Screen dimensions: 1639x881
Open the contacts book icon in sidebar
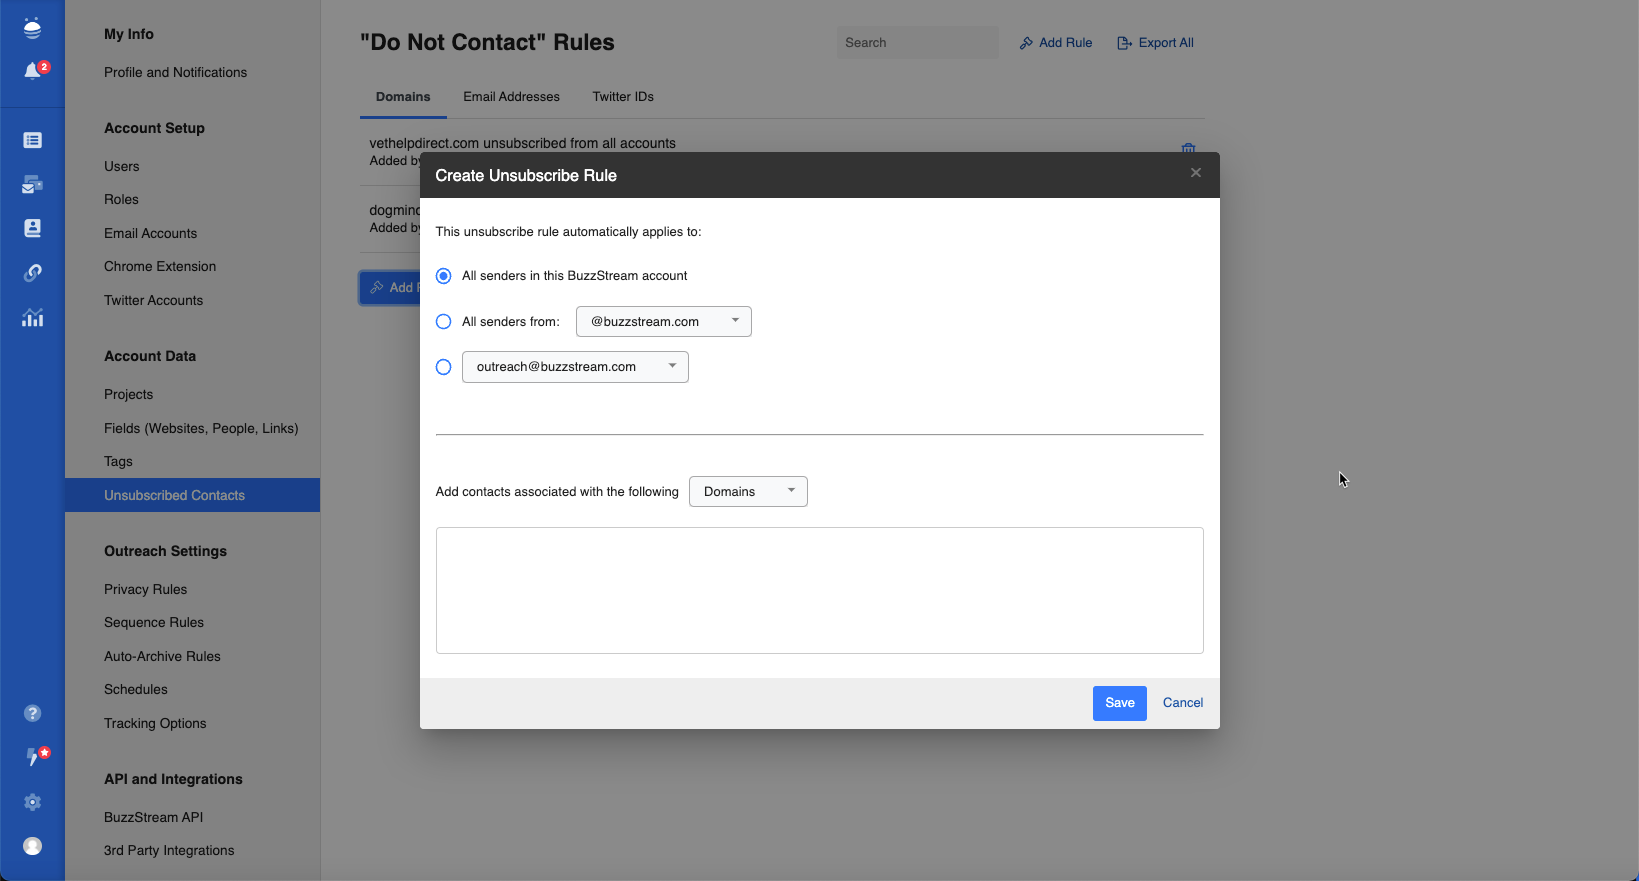pyautogui.click(x=33, y=228)
